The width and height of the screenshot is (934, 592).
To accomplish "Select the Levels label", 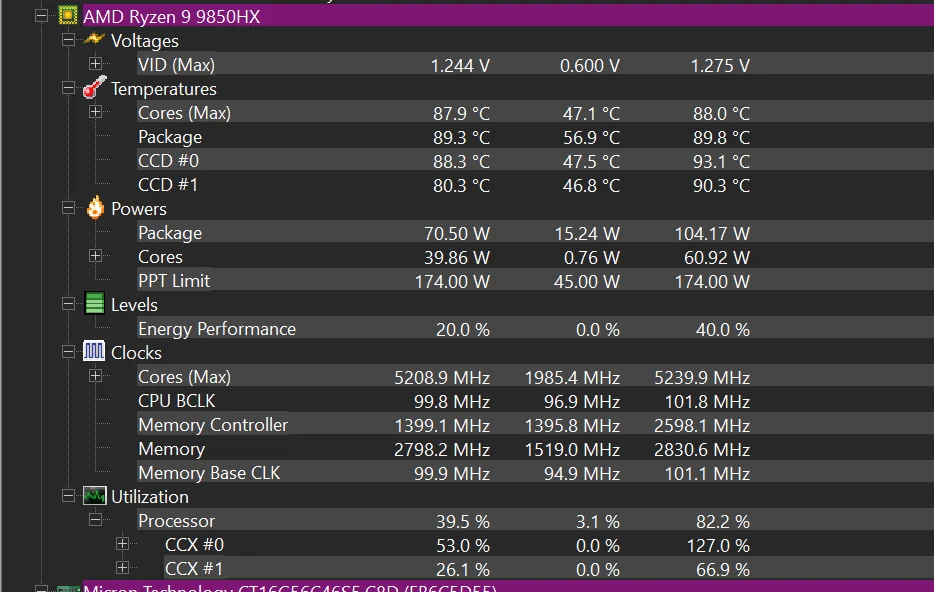I will click(x=134, y=305).
